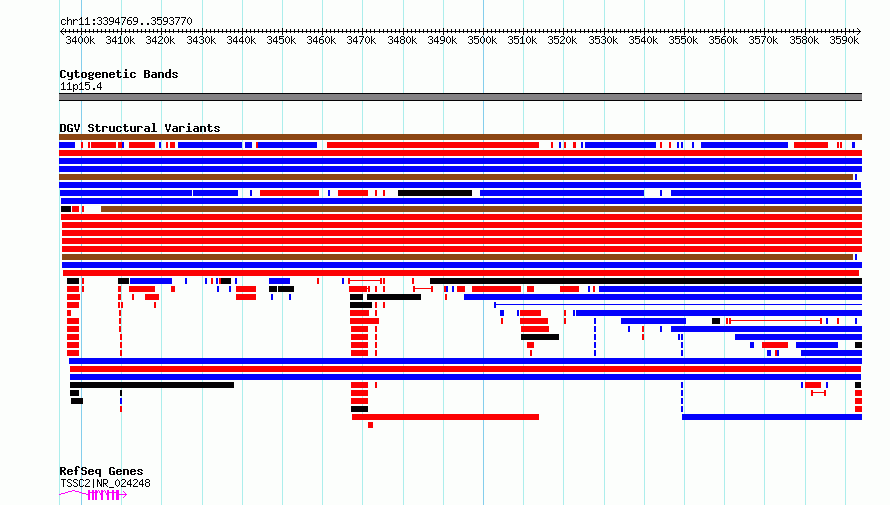The height and width of the screenshot is (505, 890).
Task: Click the gray 11p15.4 cytogenetic band bar
Action: [460, 97]
